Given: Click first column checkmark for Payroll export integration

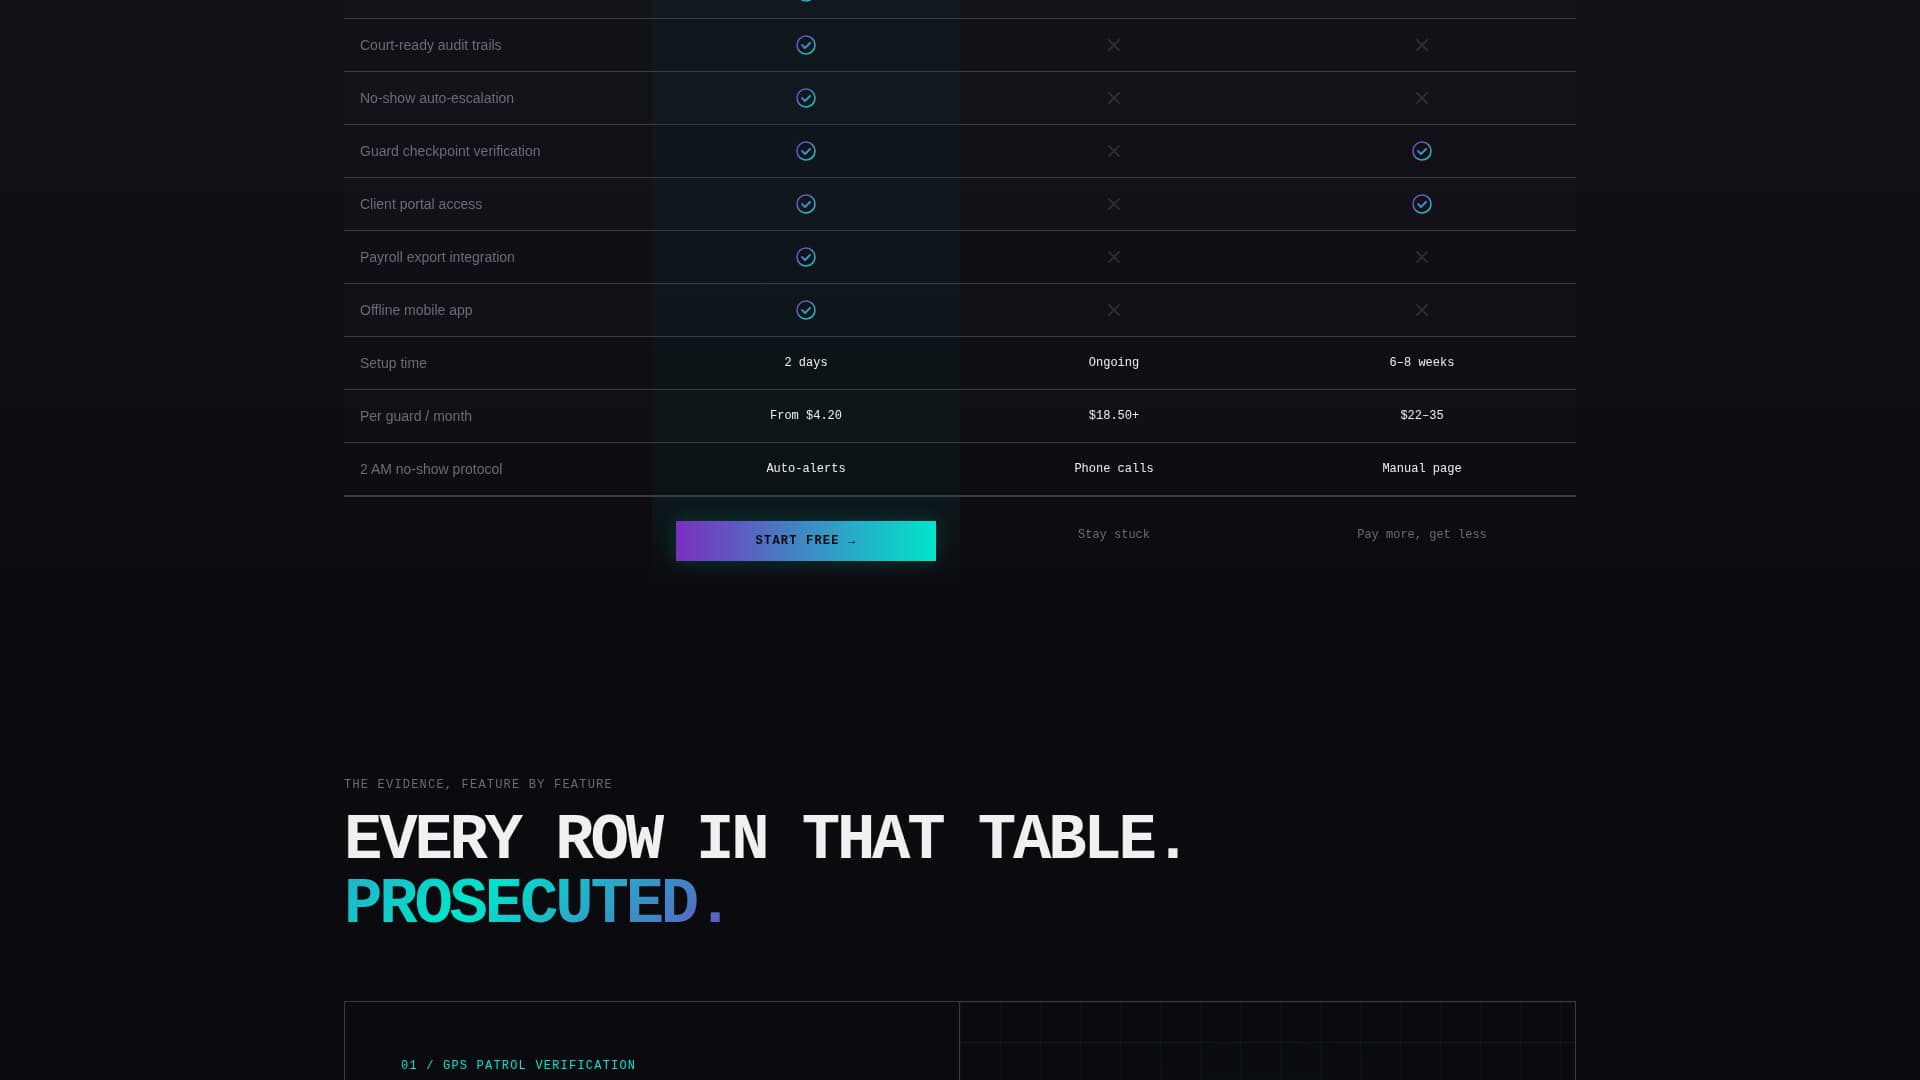Looking at the screenshot, I should (x=806, y=257).
